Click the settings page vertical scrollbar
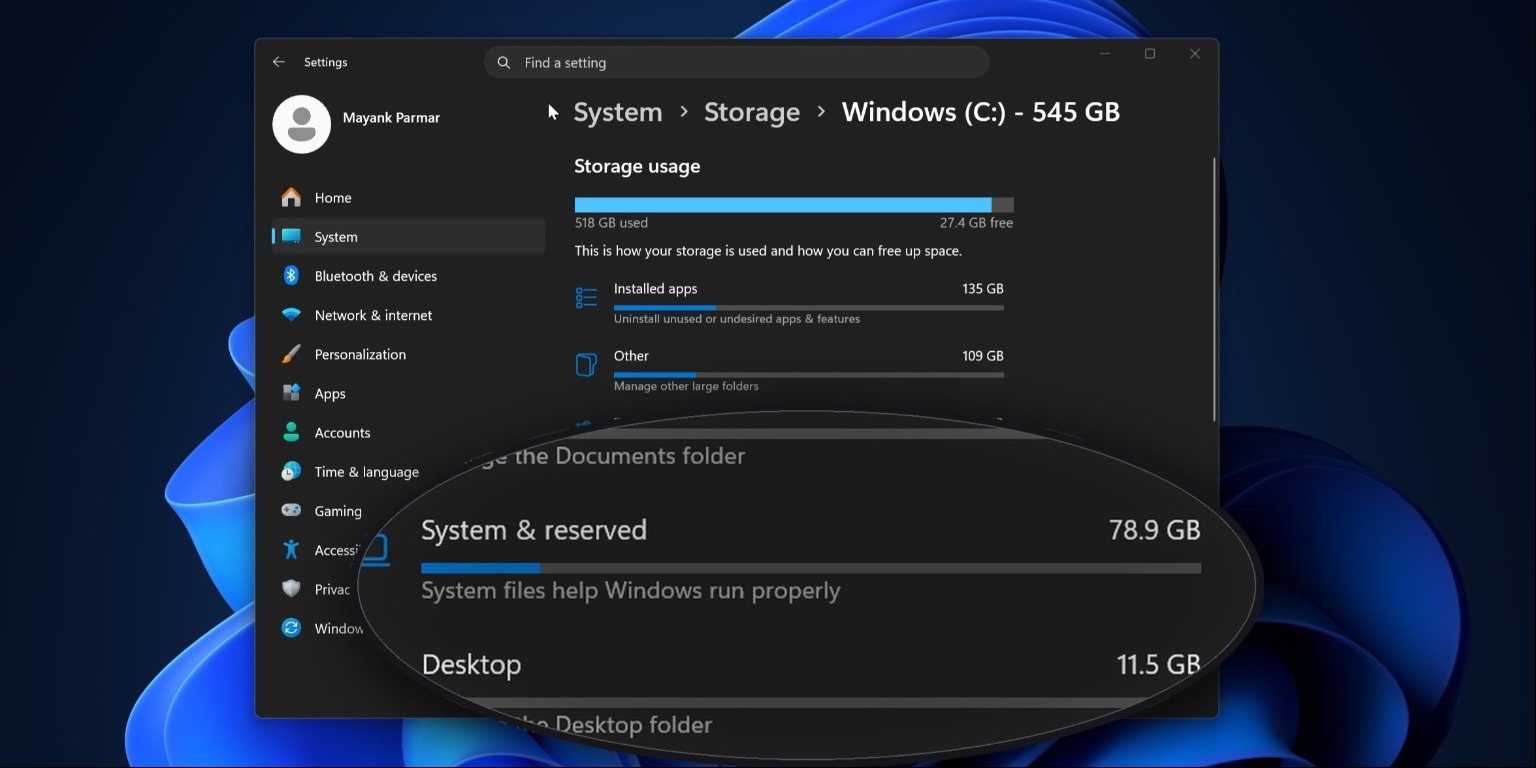 pyautogui.click(x=1215, y=289)
